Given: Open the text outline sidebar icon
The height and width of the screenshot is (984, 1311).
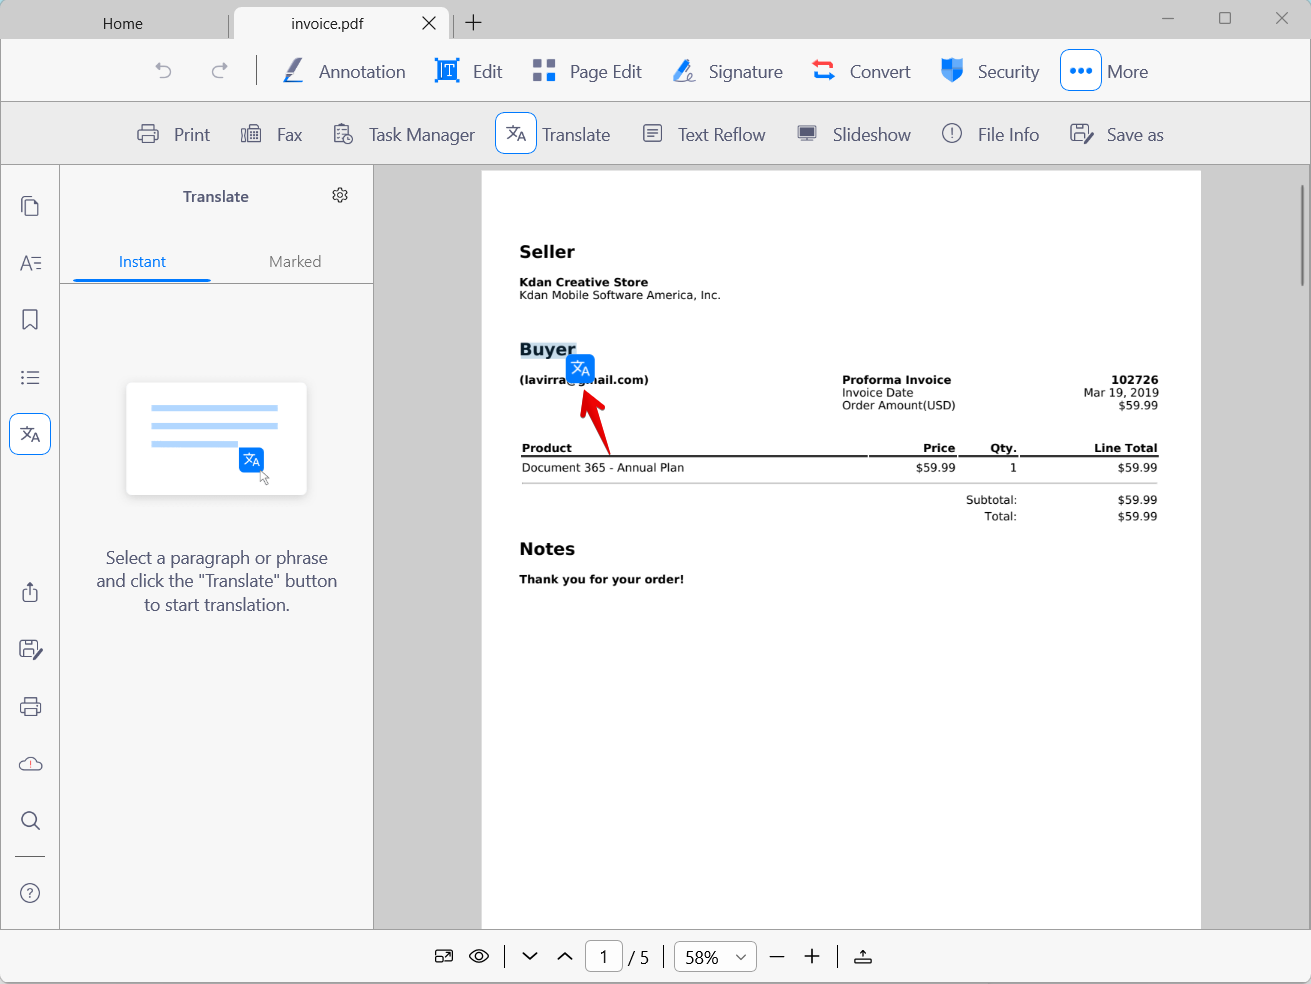Looking at the screenshot, I should pos(30,263).
